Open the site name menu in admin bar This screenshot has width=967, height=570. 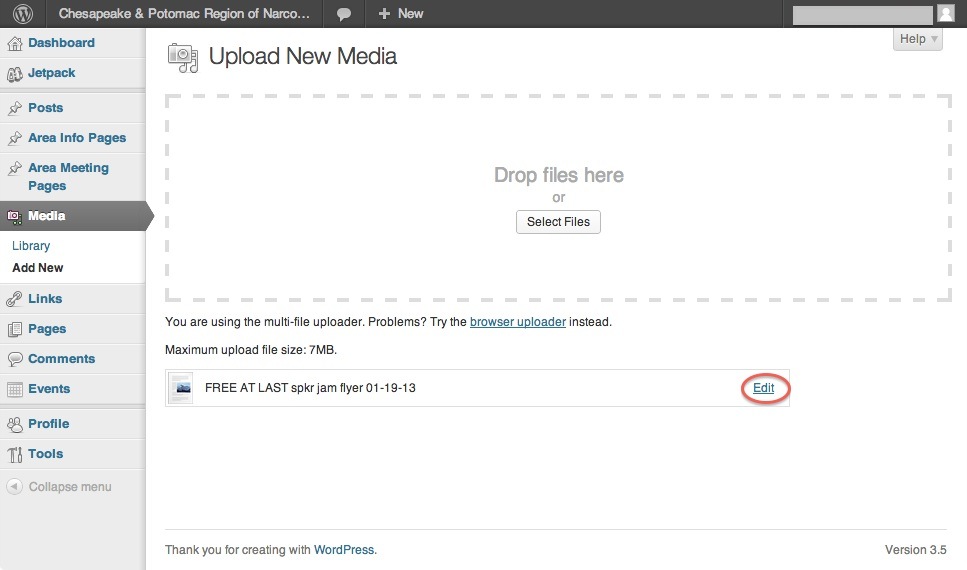[x=184, y=14]
